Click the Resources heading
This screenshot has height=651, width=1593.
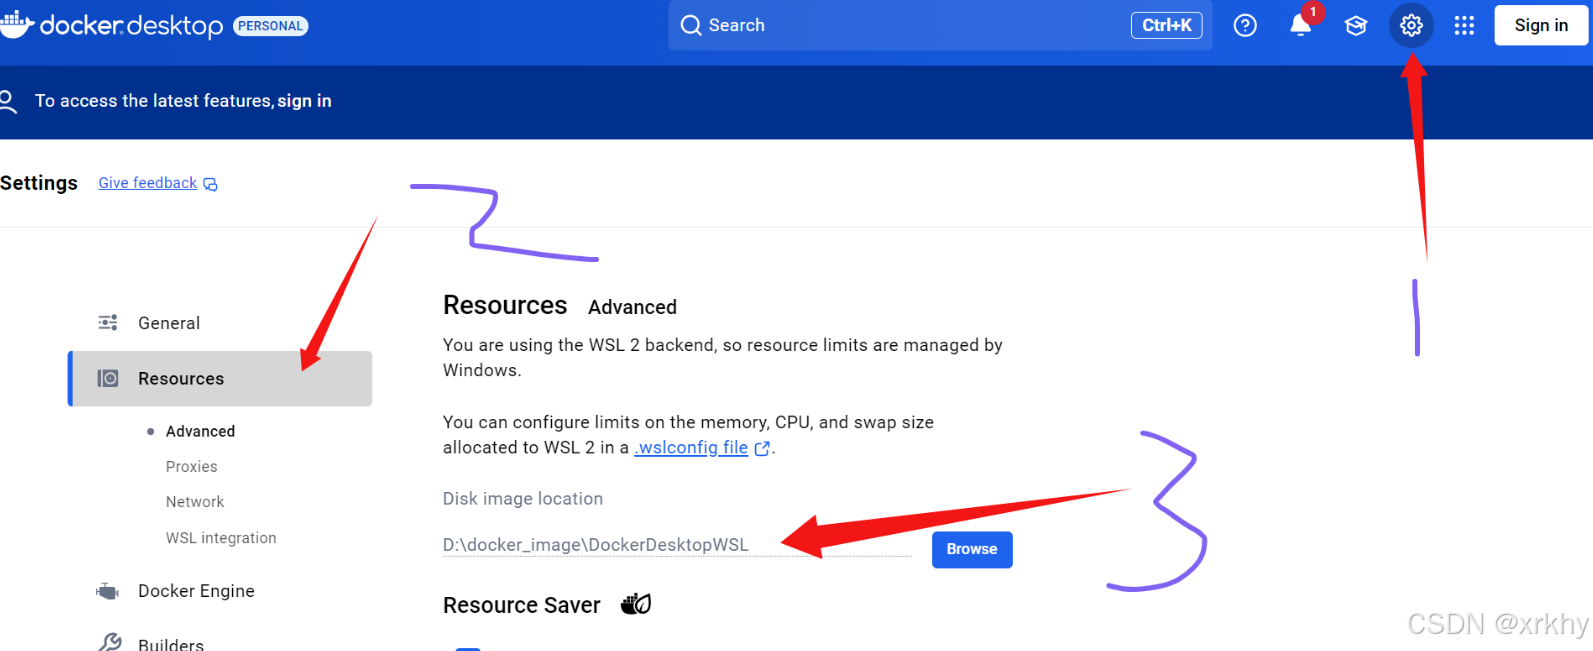coord(505,305)
